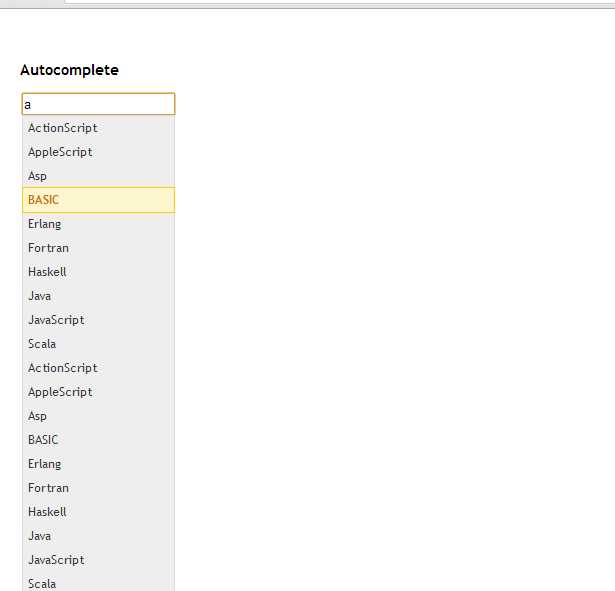Pick ActionScript directly beneath the input field
Image resolution: width=615 pixels, height=591 pixels.
[98, 128]
